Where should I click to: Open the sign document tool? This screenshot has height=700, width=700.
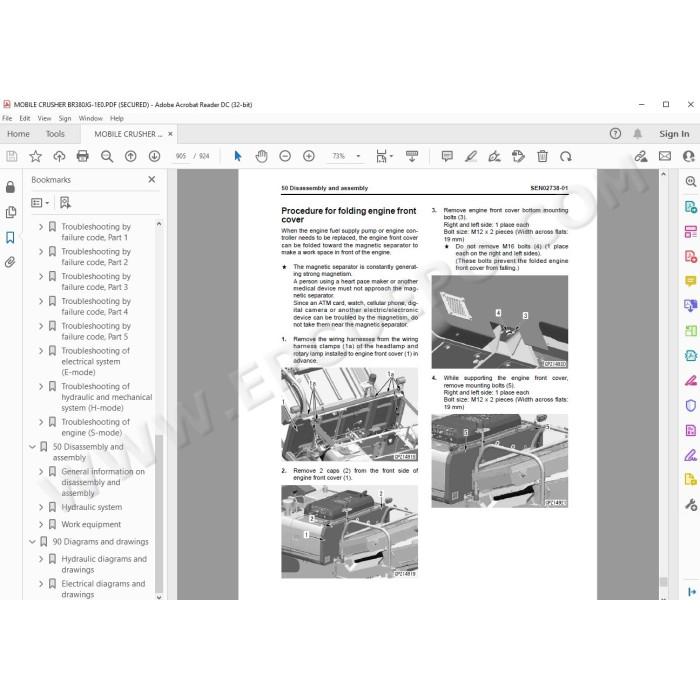click(494, 156)
